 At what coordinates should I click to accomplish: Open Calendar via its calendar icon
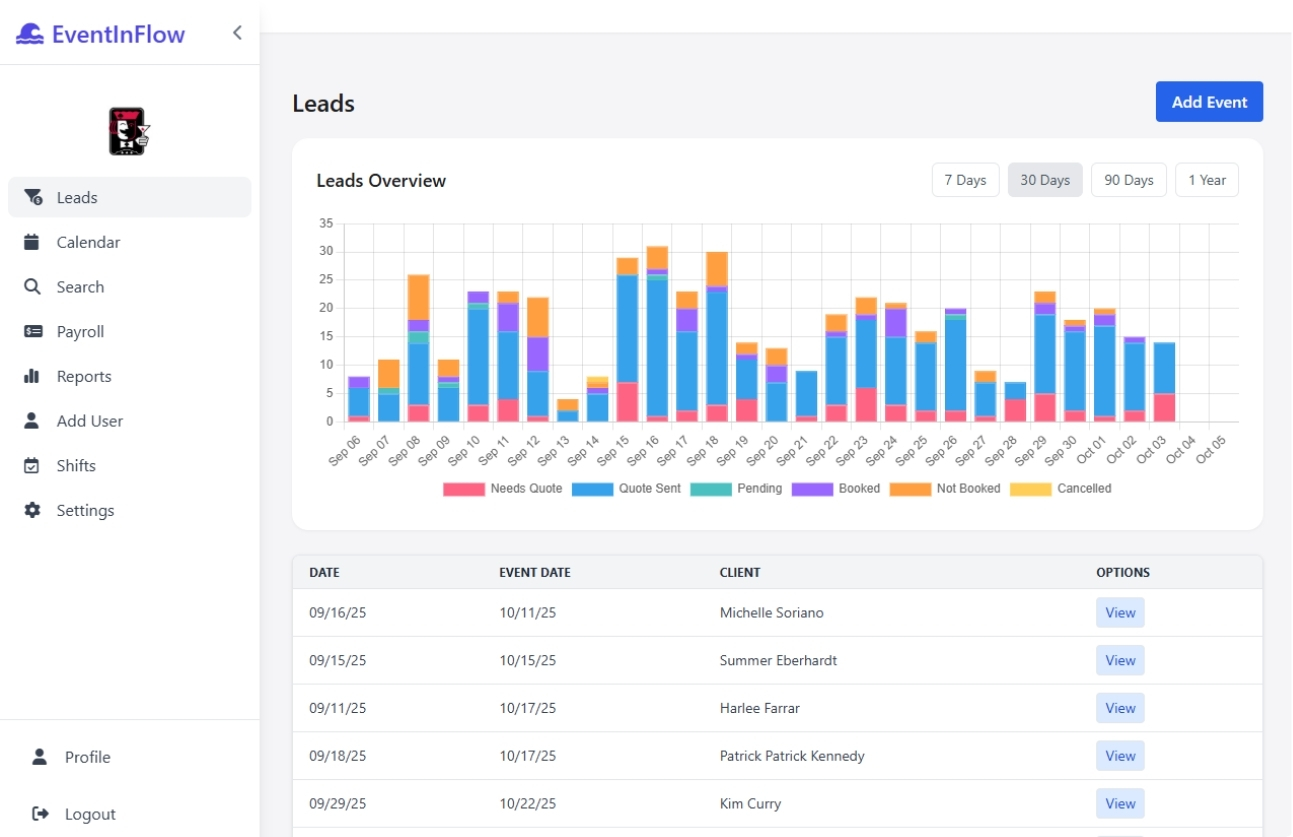[x=33, y=242]
